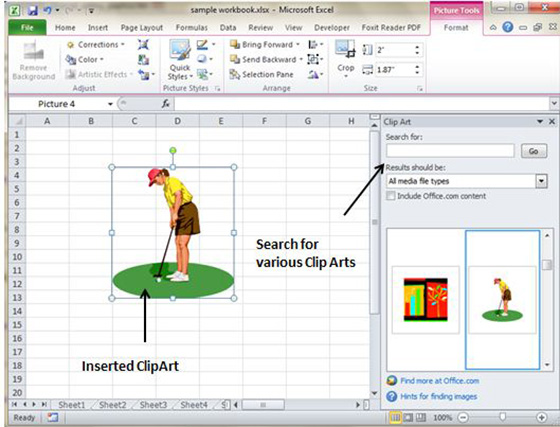Click Bring Forward in Arrange group
This screenshot has height=427, width=560.
[x=261, y=45]
